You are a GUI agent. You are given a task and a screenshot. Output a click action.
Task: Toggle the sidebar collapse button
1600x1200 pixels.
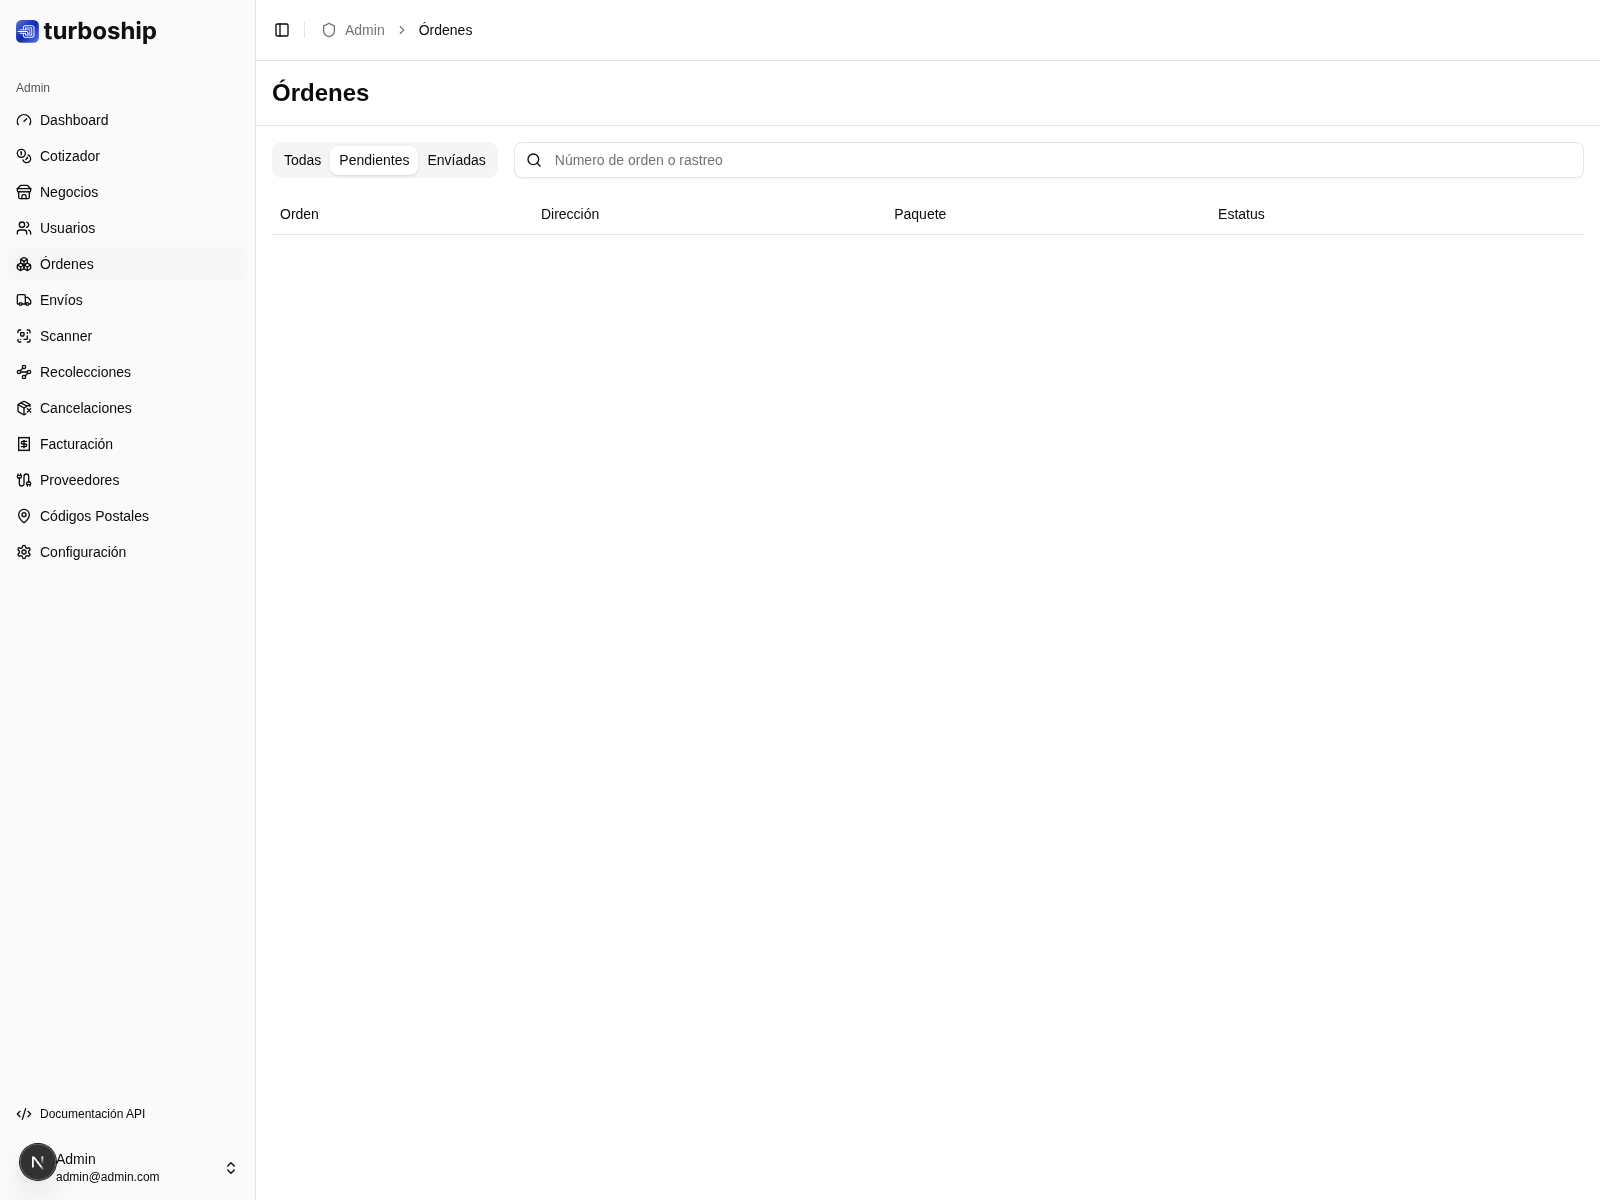click(x=282, y=30)
